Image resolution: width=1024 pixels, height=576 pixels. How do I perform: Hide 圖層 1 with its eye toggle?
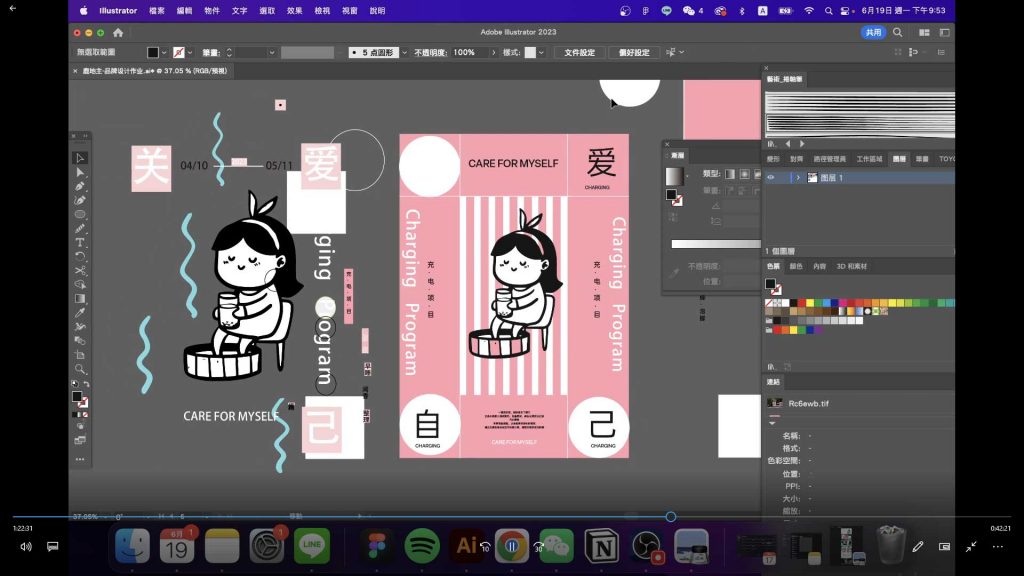click(769, 177)
